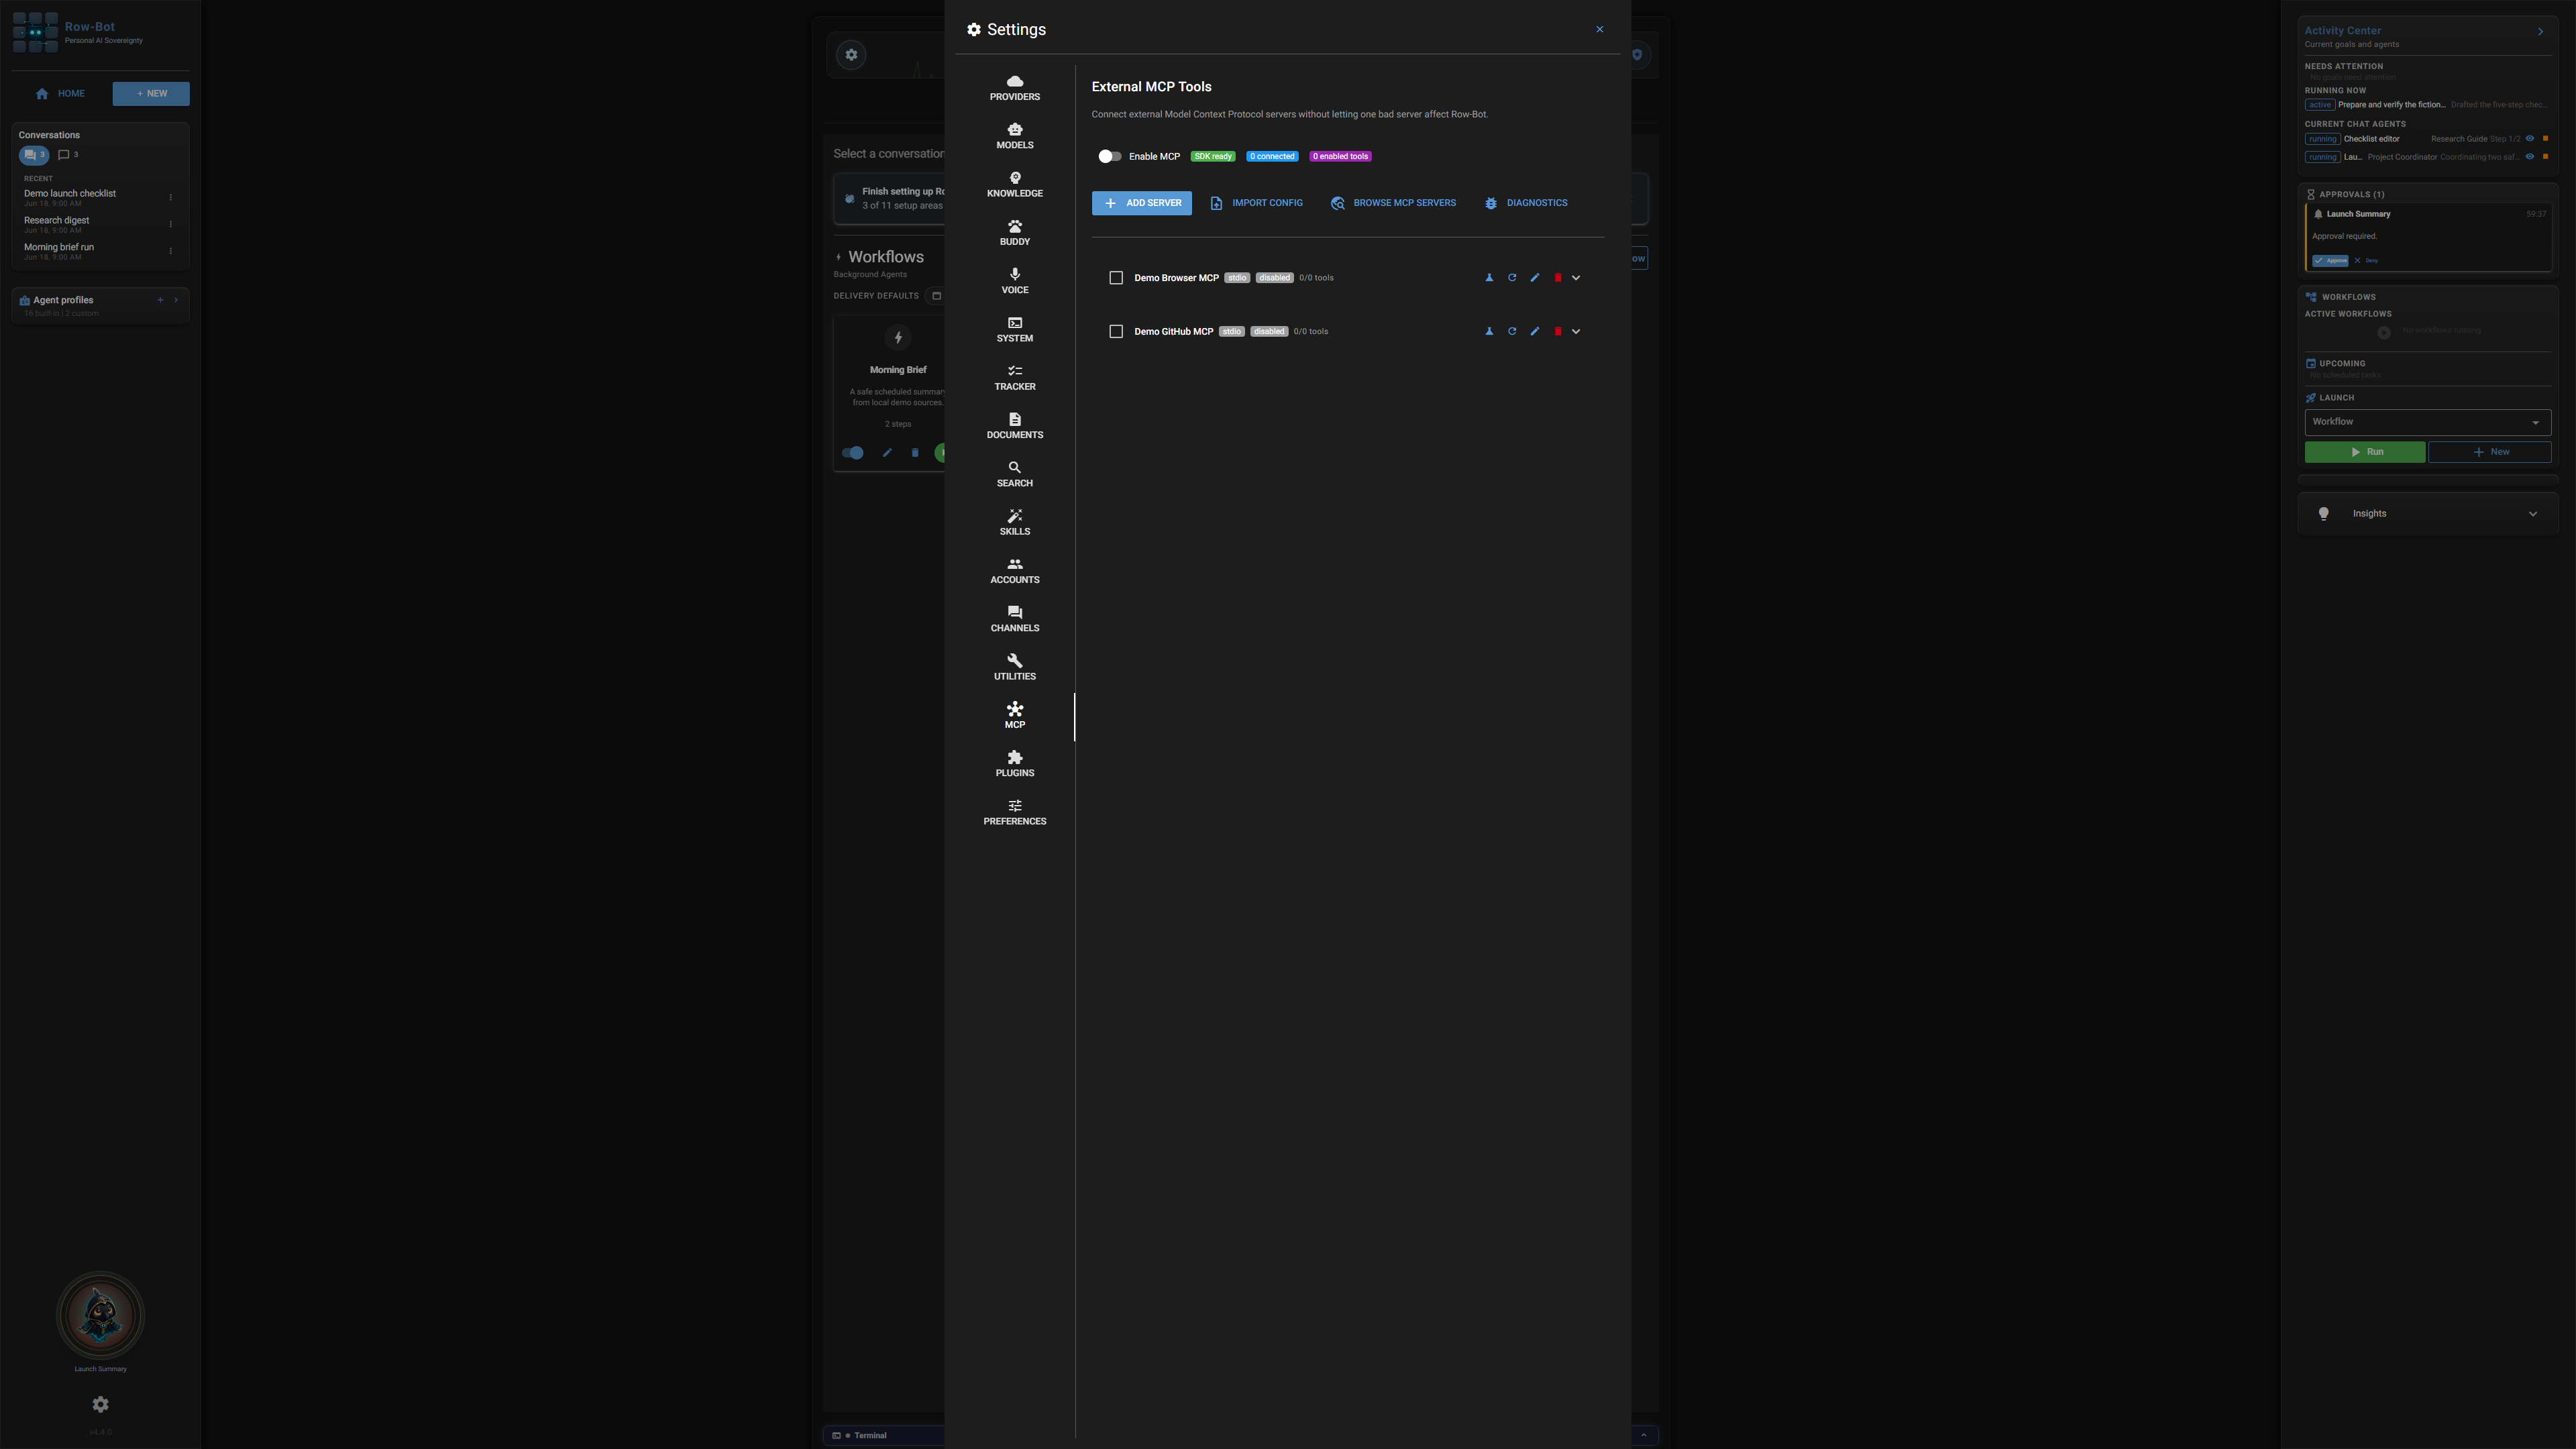
Task: Reconnect the Demo GitHub MCP server
Action: [x=1512, y=332]
